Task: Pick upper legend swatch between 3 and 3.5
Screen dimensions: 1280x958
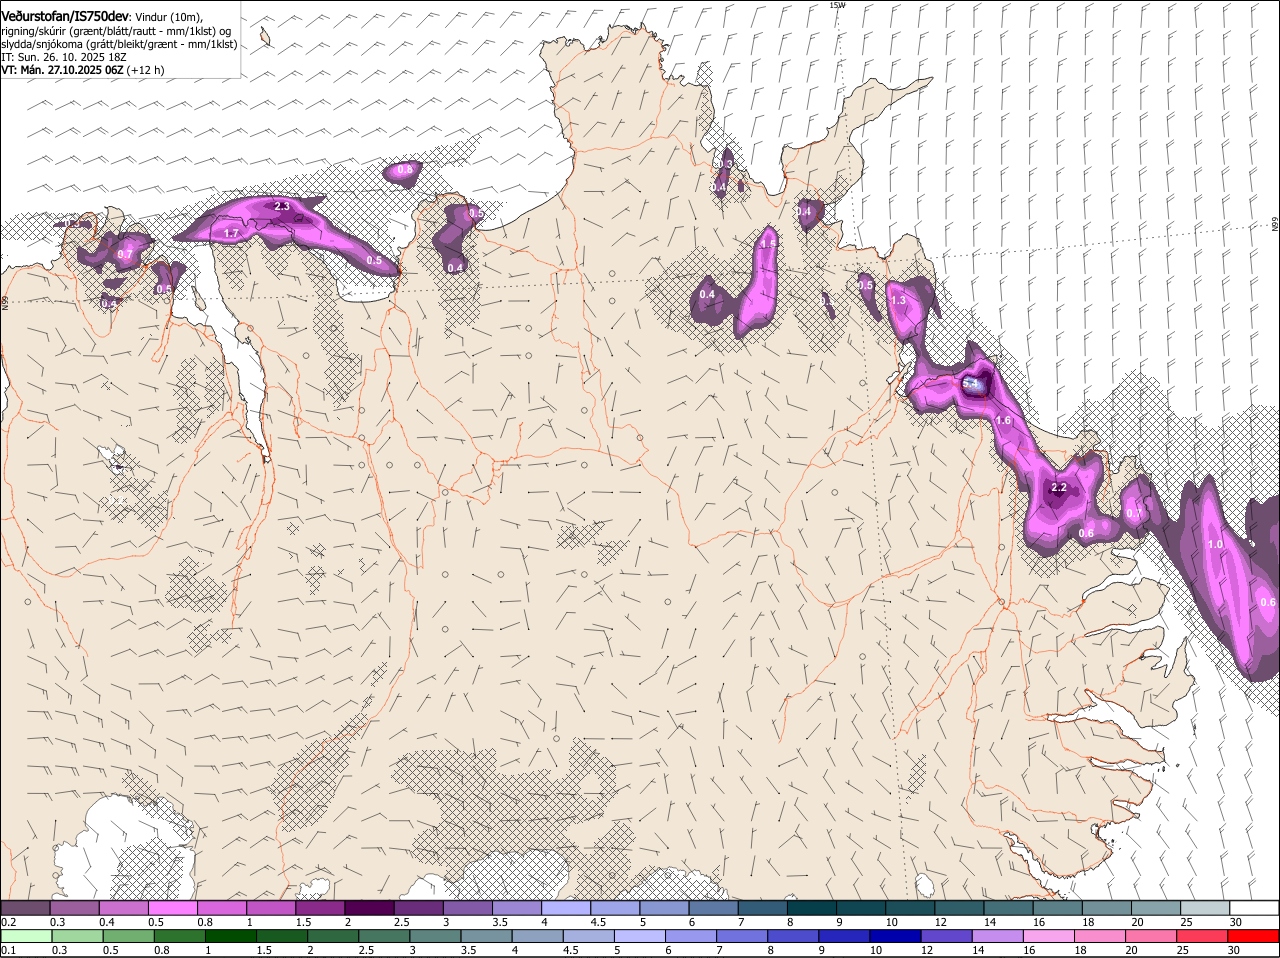Action: (x=467, y=907)
